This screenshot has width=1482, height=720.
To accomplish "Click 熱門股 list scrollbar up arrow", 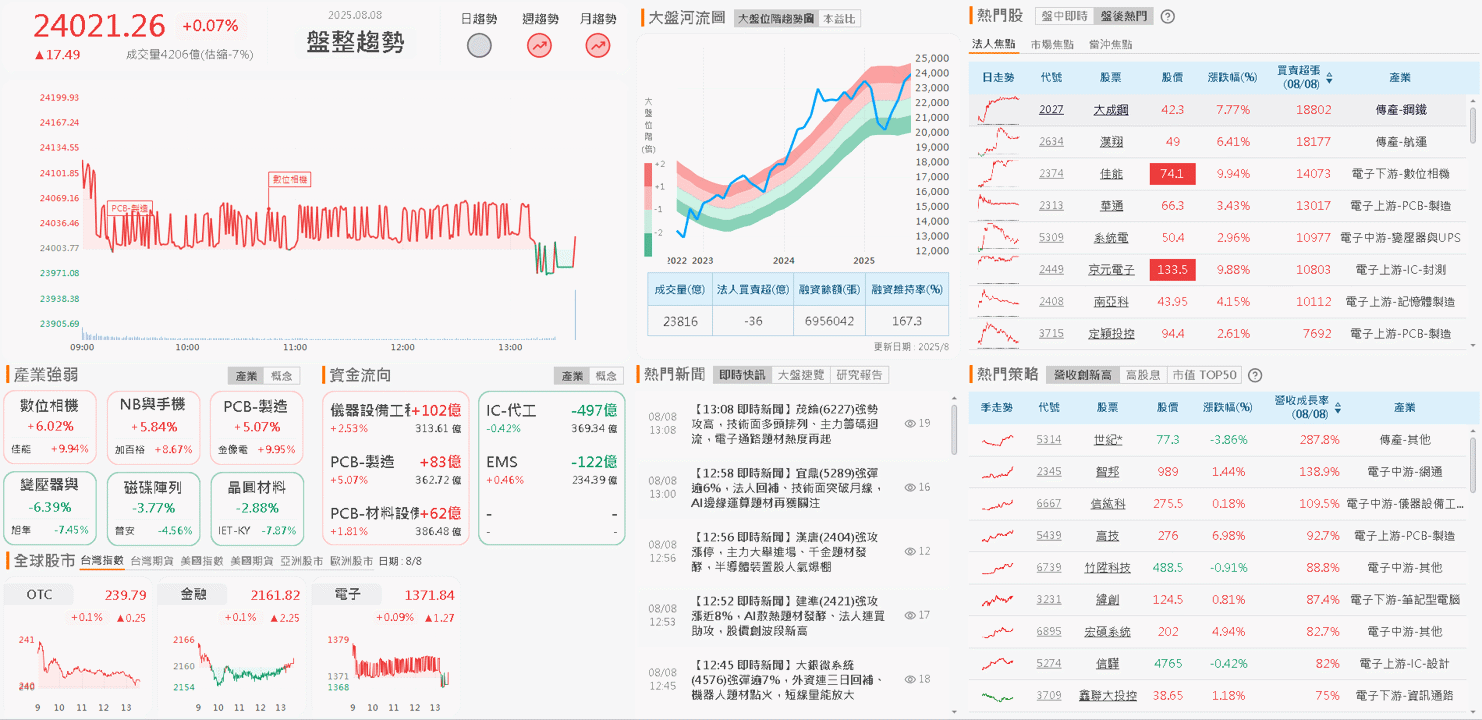I will coord(1473,99).
